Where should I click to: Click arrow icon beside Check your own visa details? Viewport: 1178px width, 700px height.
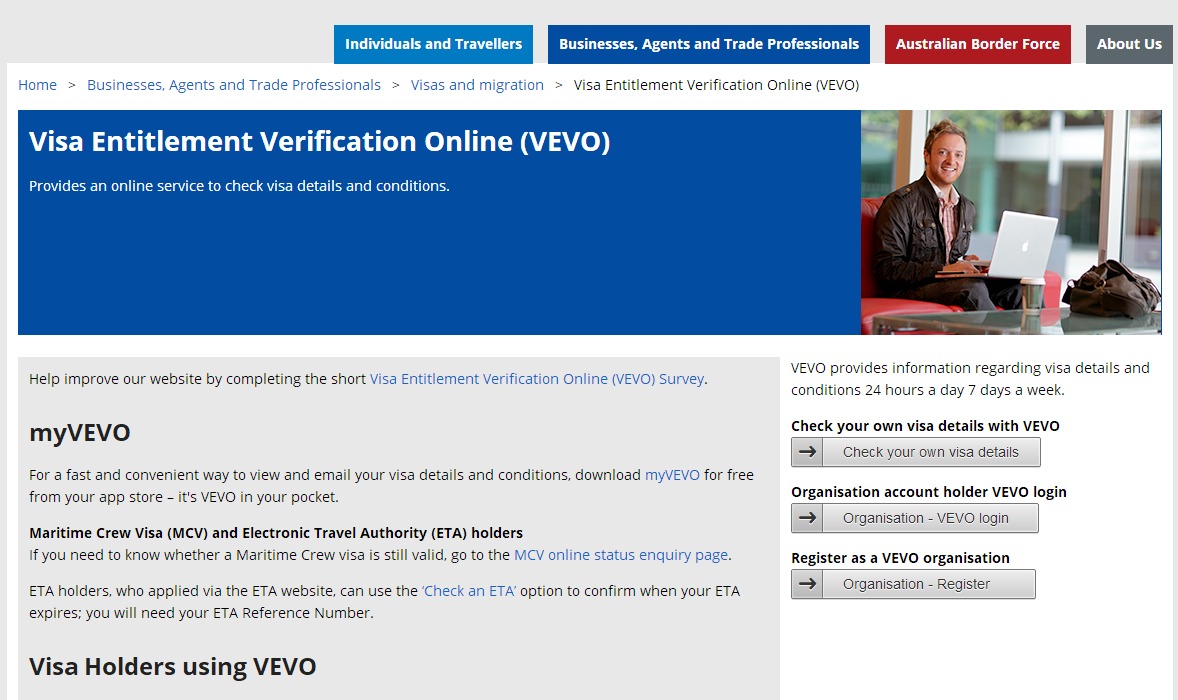807,452
